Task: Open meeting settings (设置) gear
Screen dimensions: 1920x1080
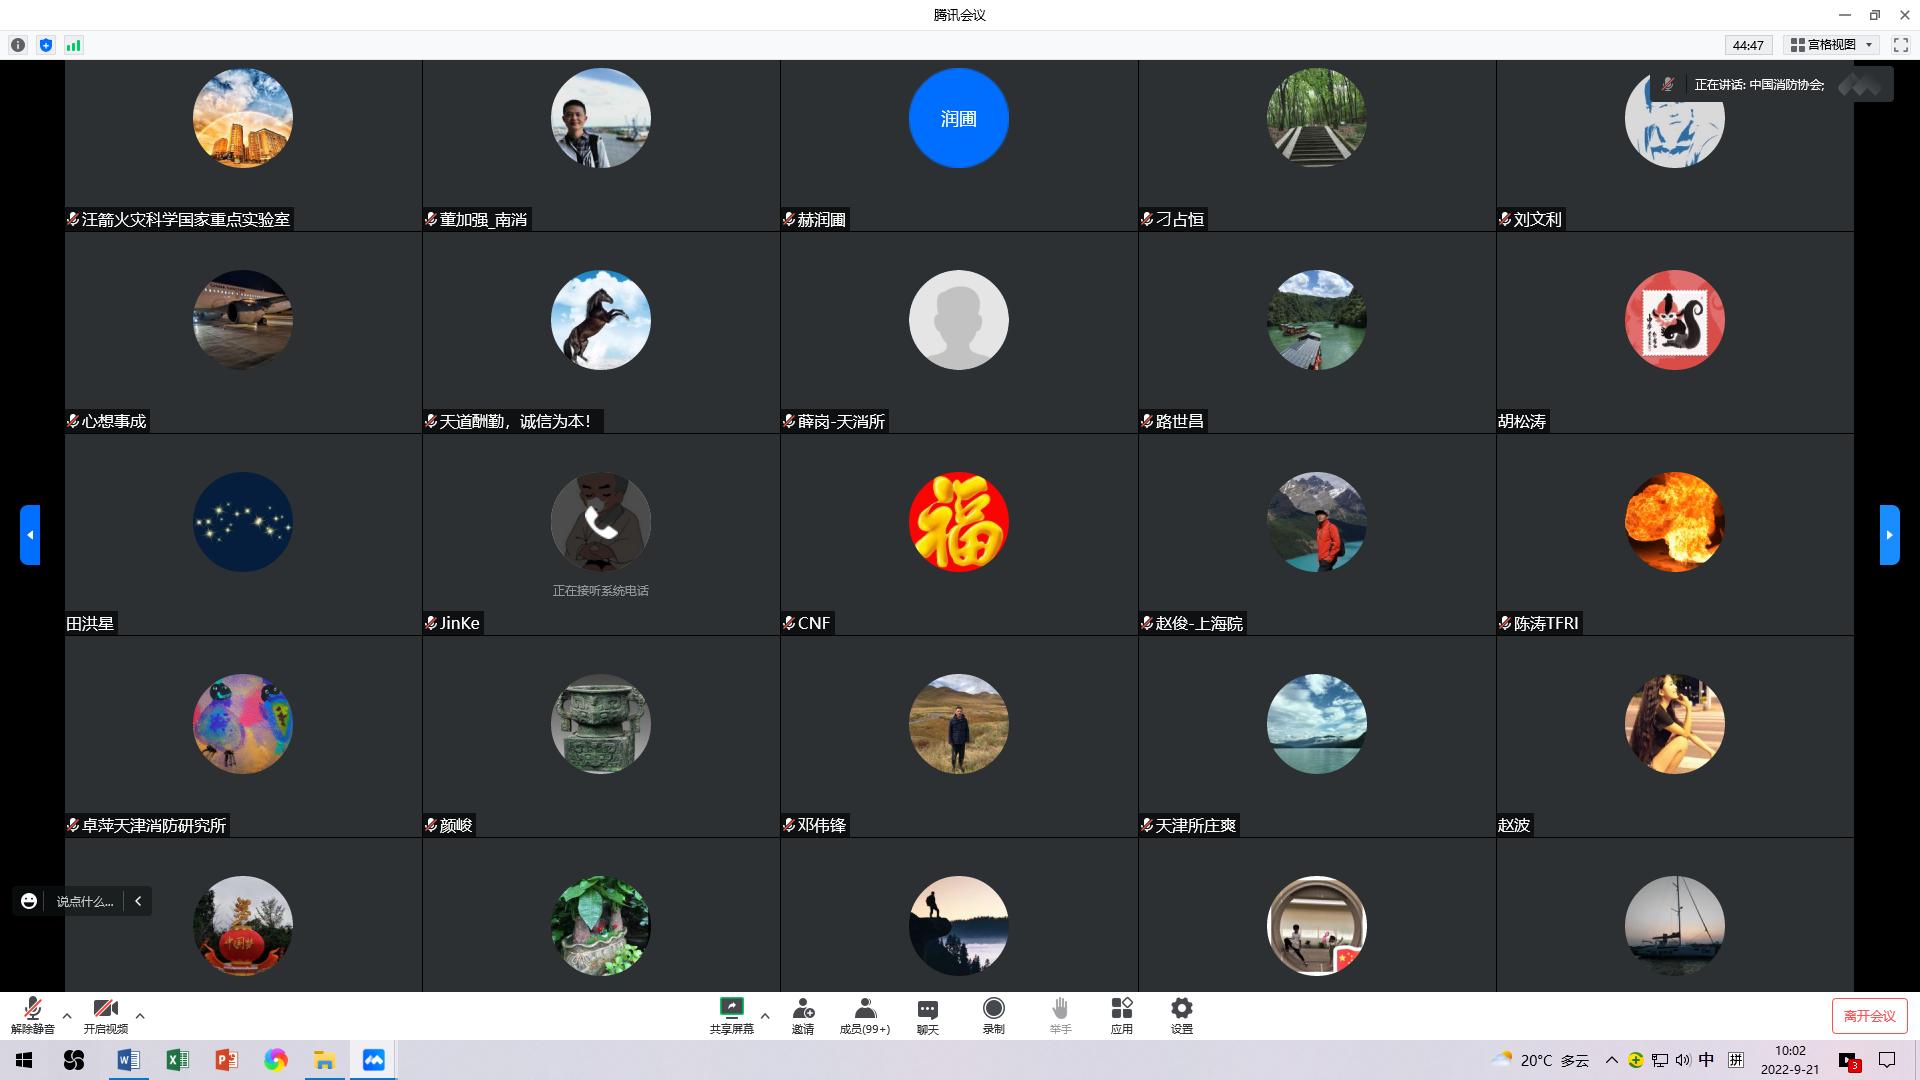Action: (x=1181, y=1015)
